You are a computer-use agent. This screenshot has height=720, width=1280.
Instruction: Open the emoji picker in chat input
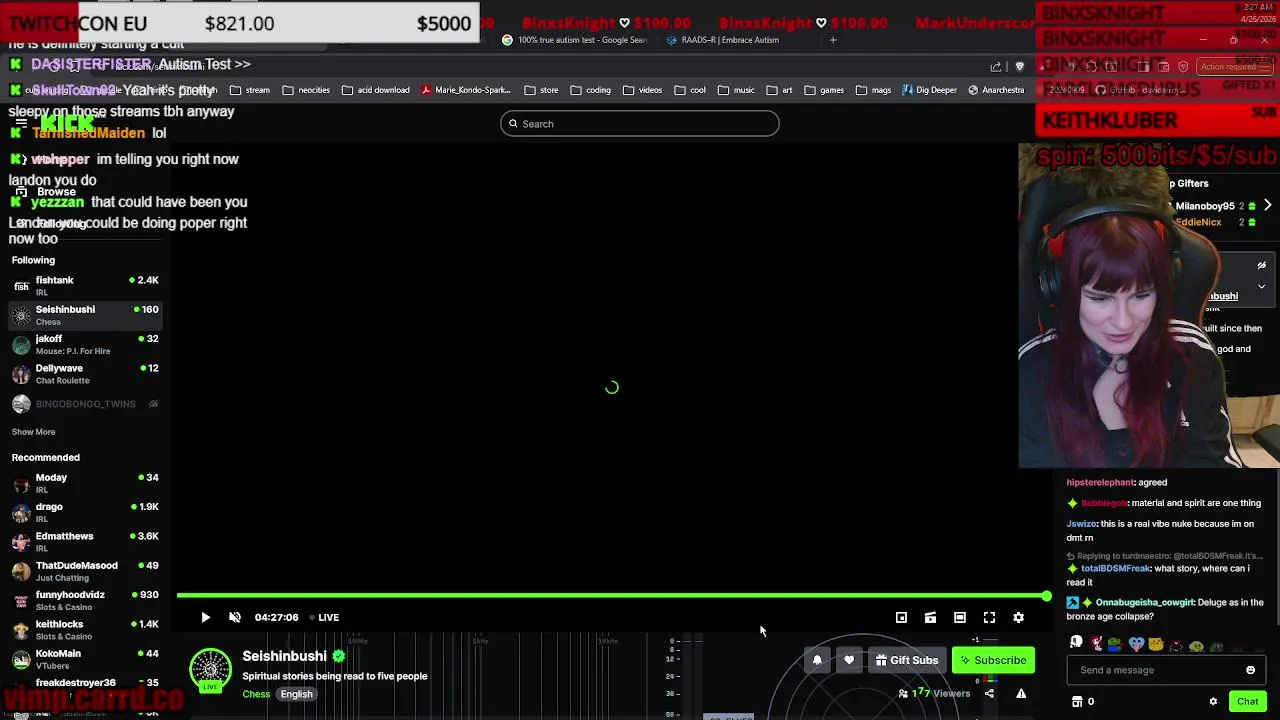coord(1250,670)
